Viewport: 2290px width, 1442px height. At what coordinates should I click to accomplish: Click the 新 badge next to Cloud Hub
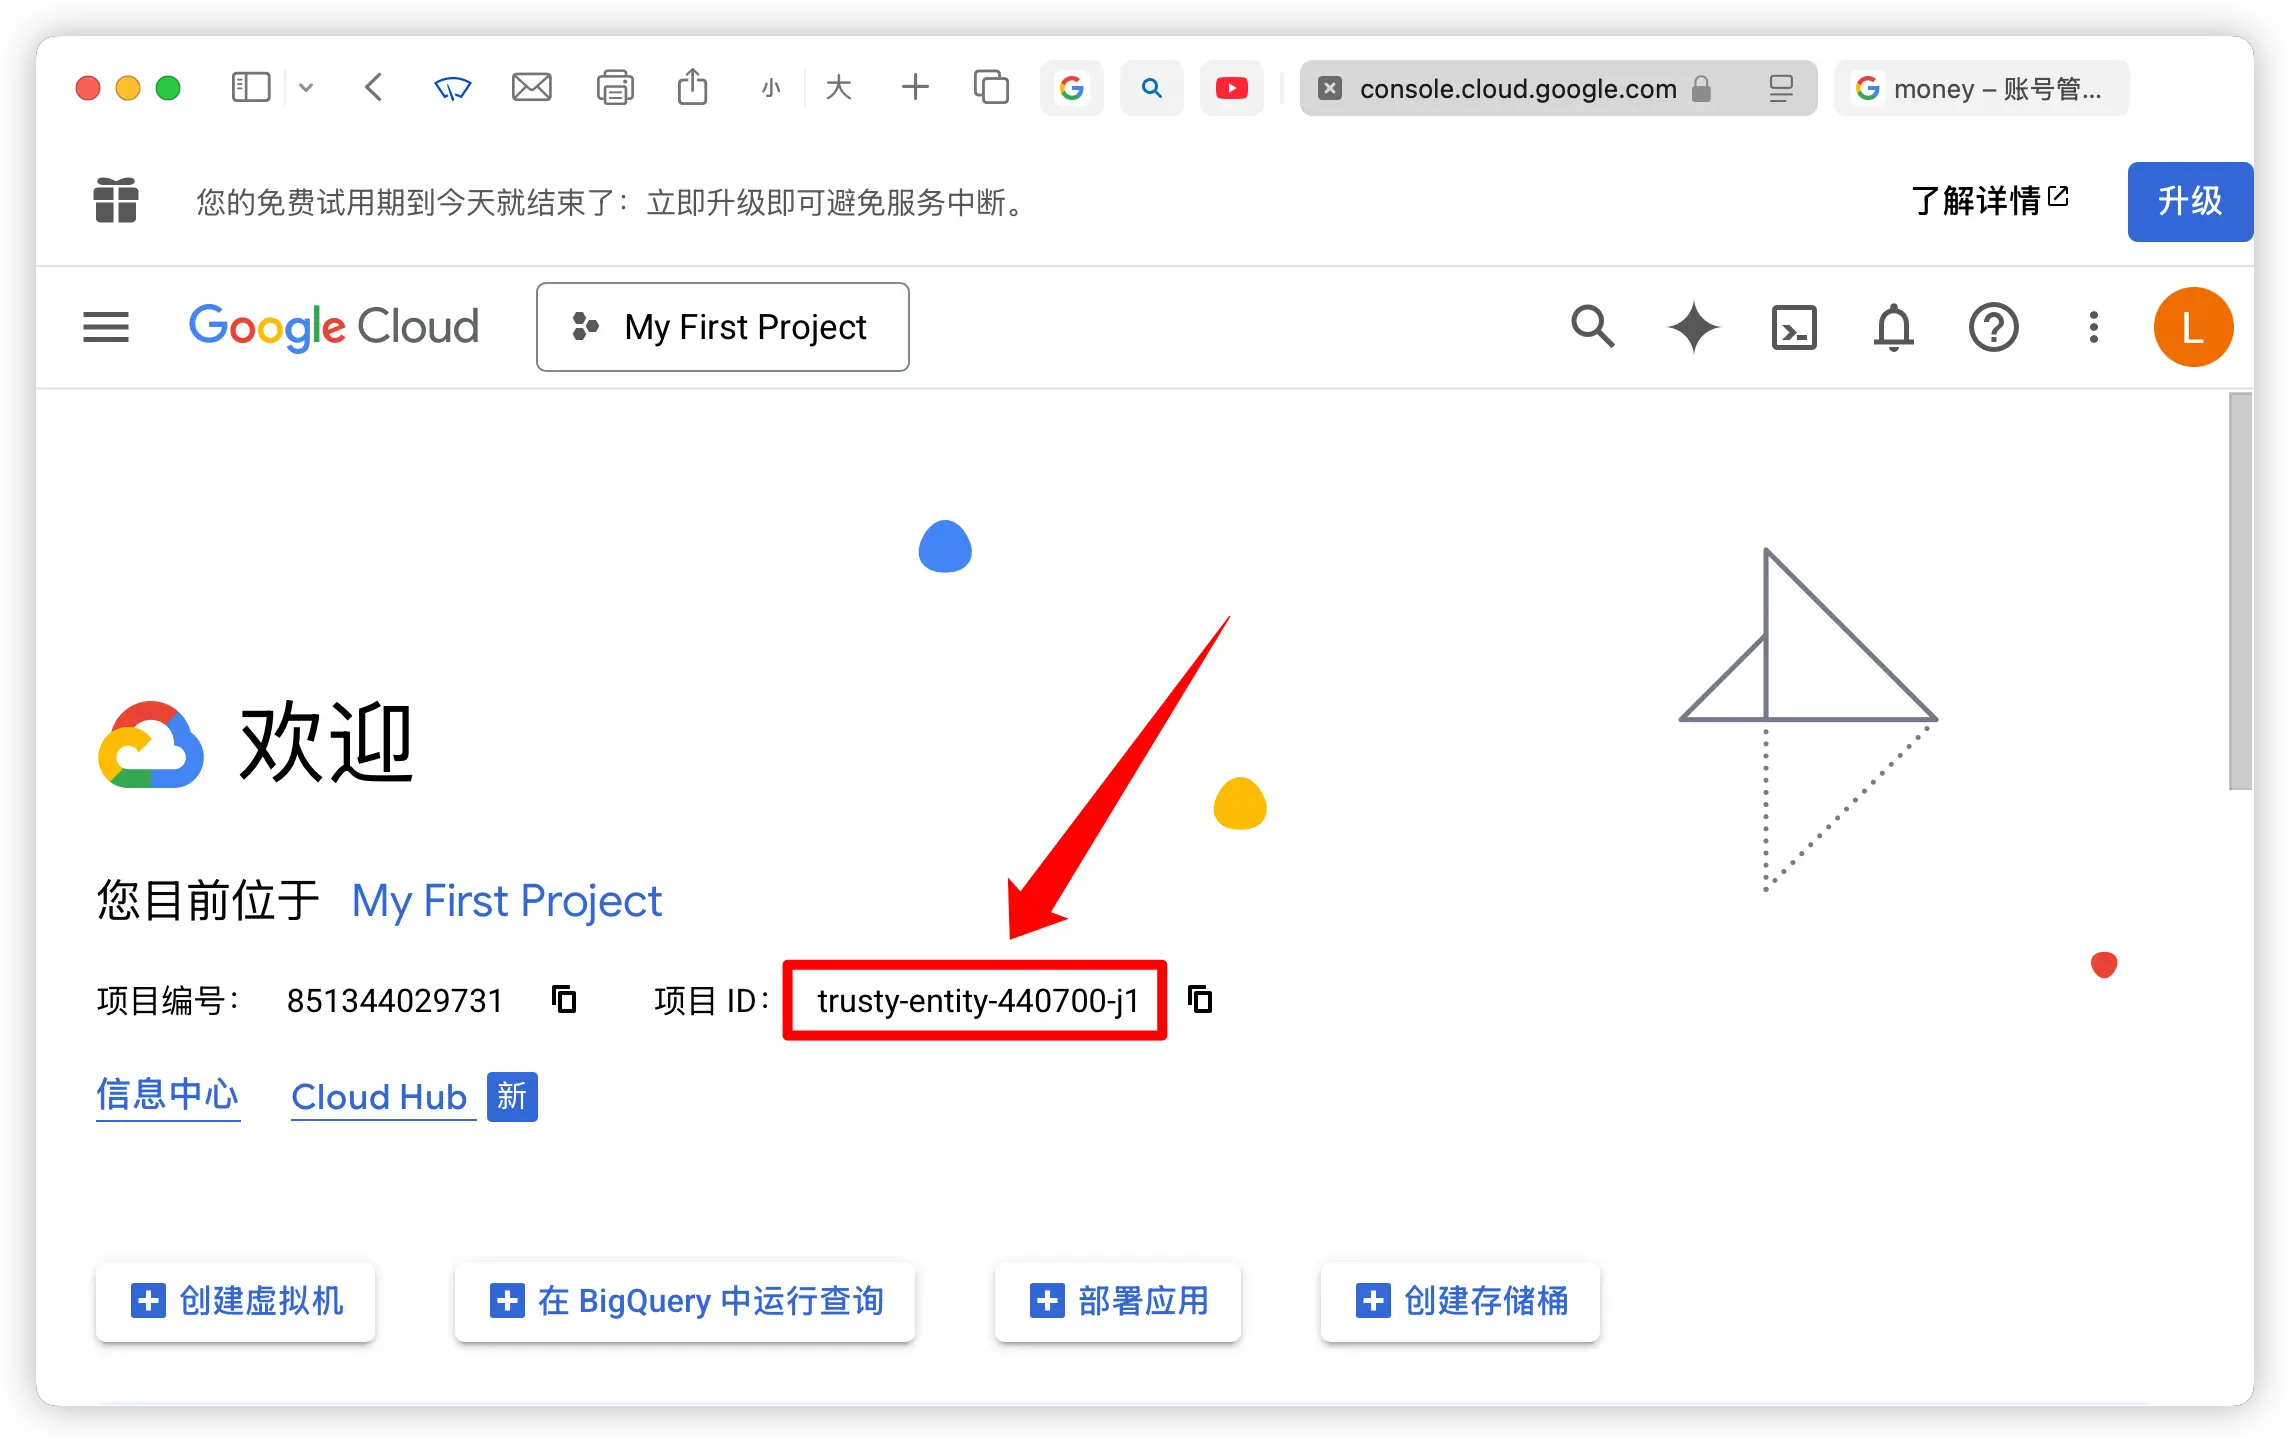[x=512, y=1097]
